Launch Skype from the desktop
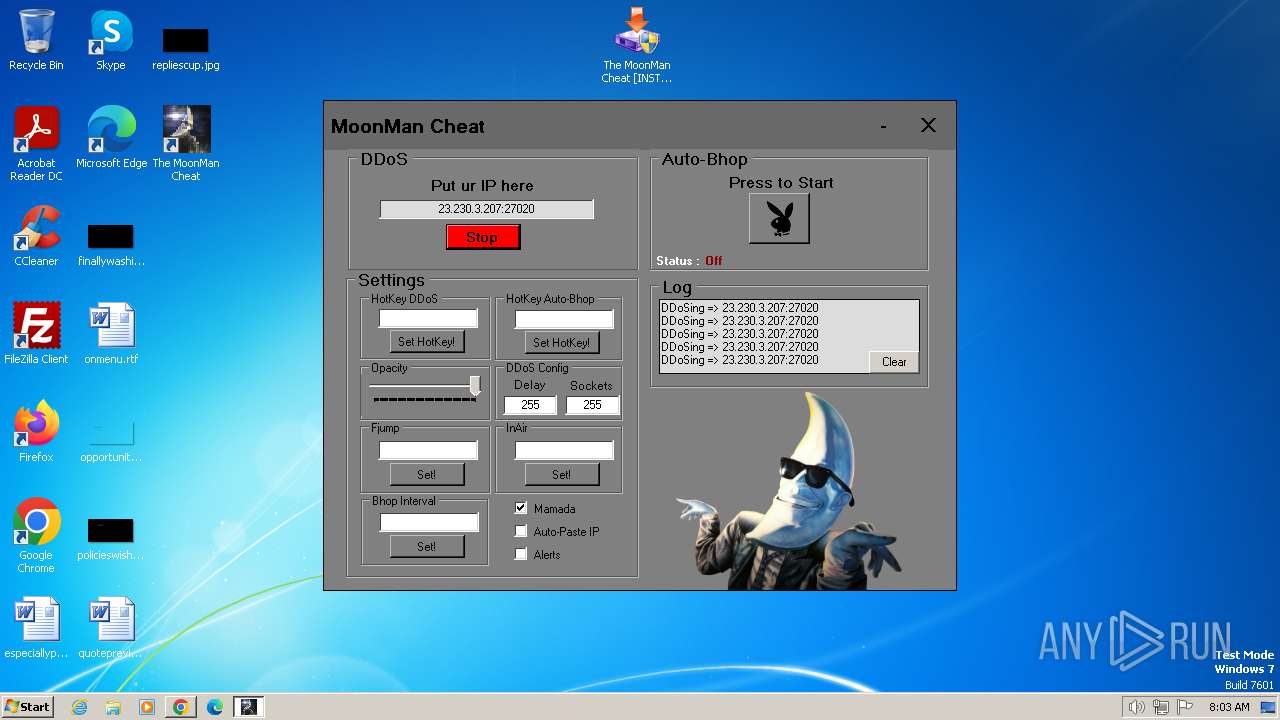This screenshot has height=720, width=1280. tap(111, 40)
